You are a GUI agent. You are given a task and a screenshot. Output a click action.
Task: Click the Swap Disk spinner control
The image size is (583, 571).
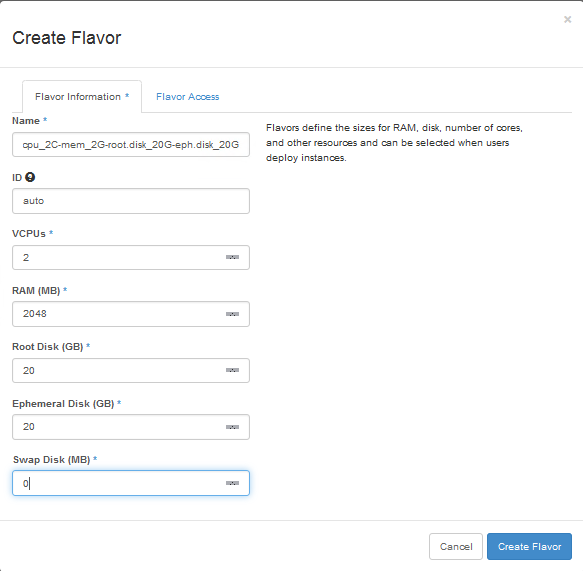click(x=232, y=483)
